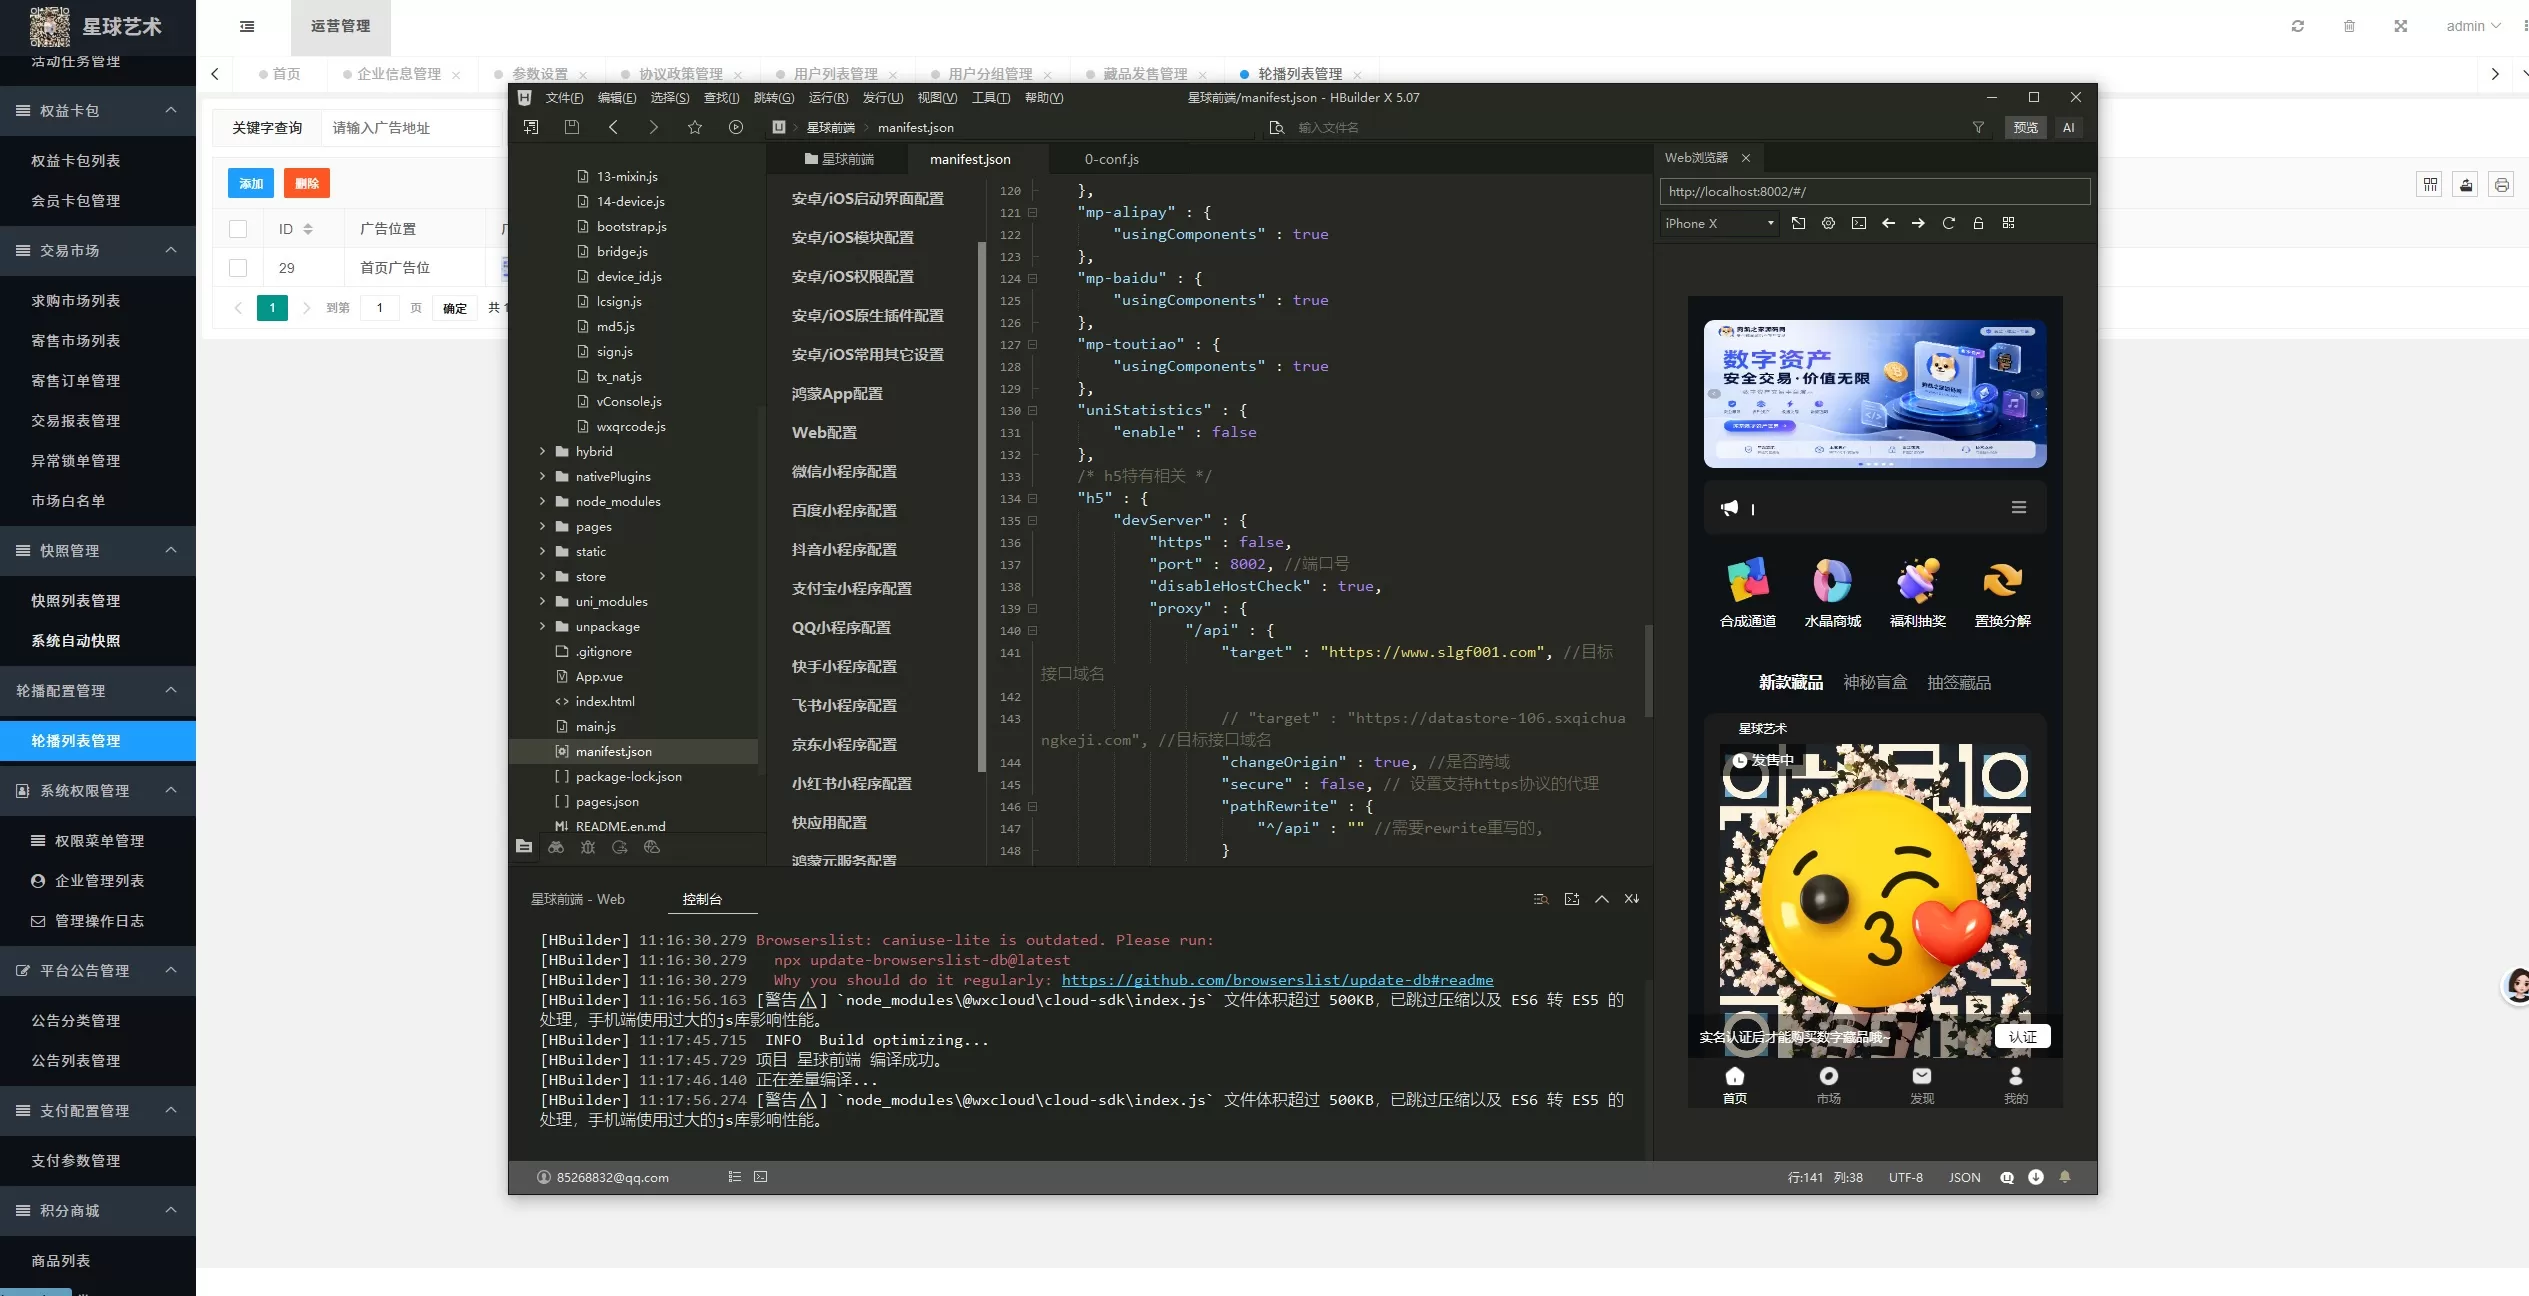The width and height of the screenshot is (2529, 1296).
Task: Click the clear console icon
Action: (1632, 899)
